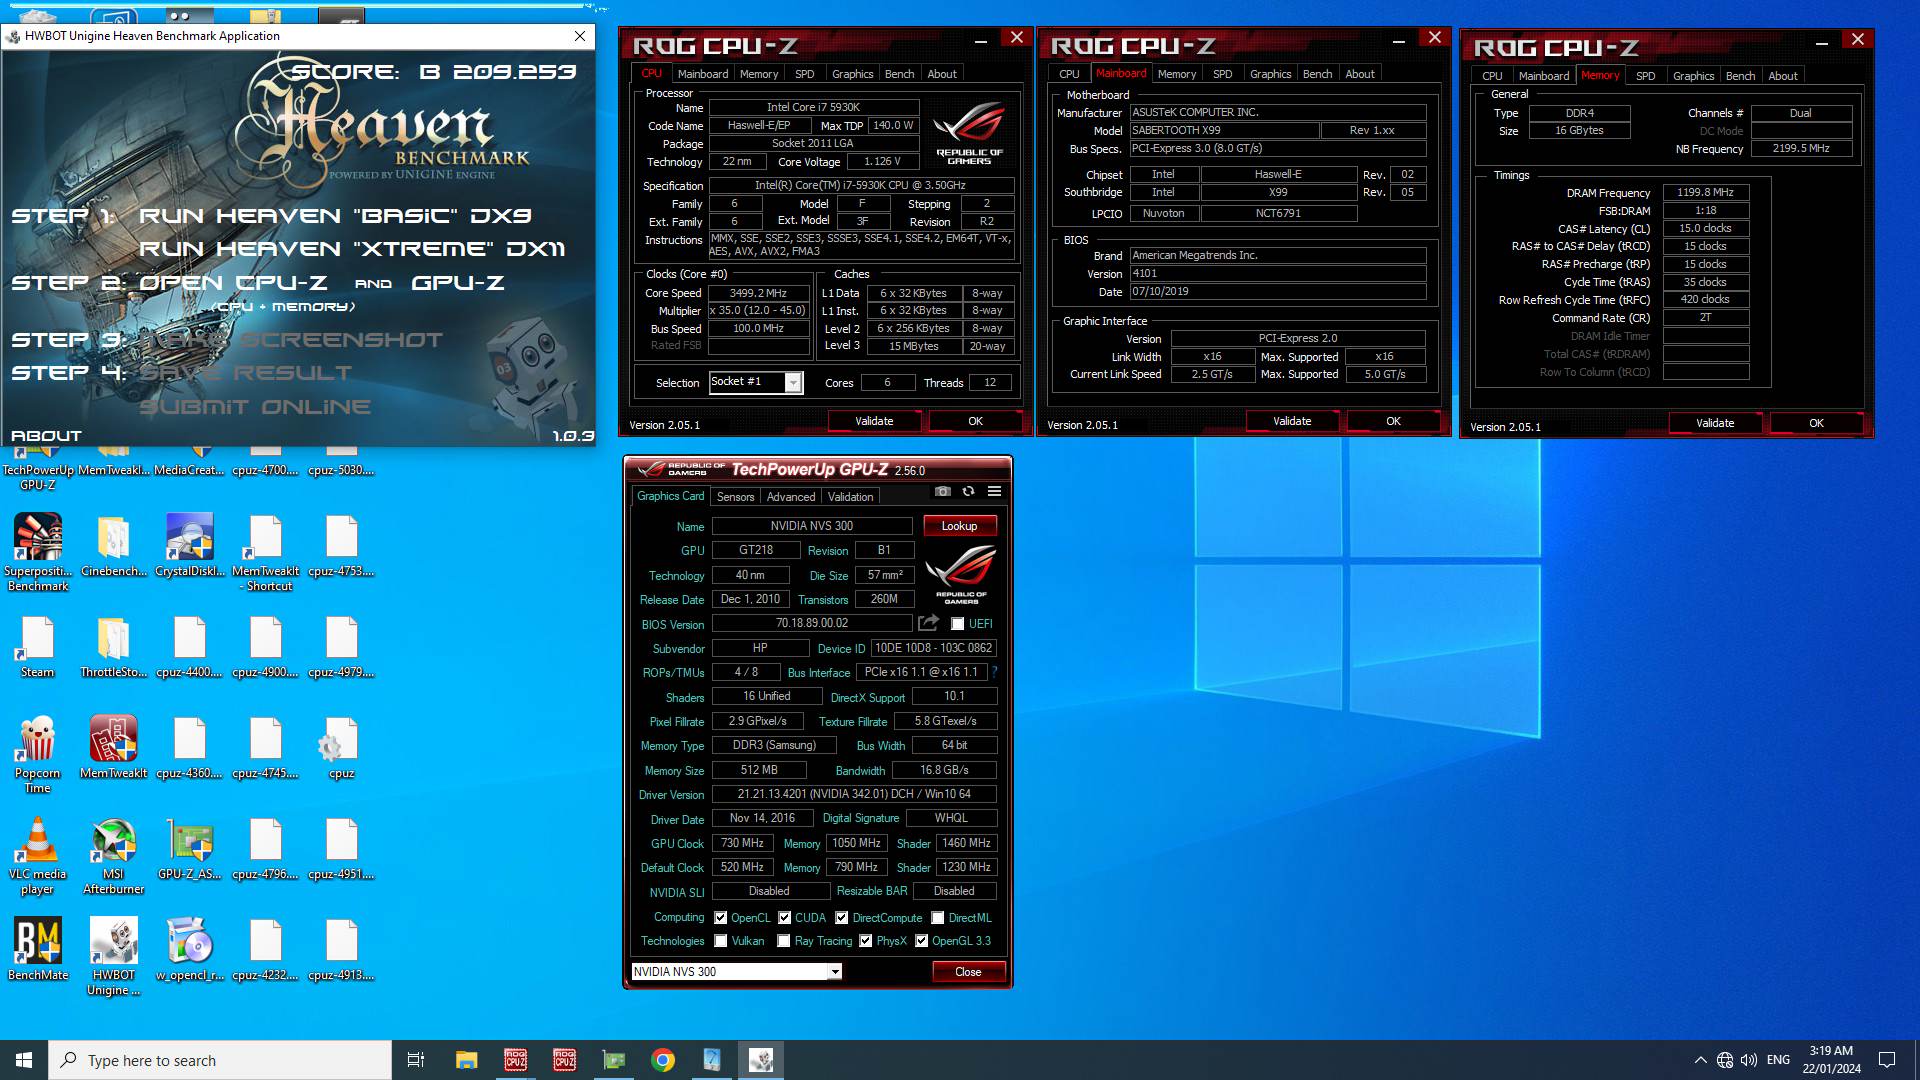The width and height of the screenshot is (1920, 1080).
Task: Open volume control in system tray
Action: [x=1749, y=1060]
